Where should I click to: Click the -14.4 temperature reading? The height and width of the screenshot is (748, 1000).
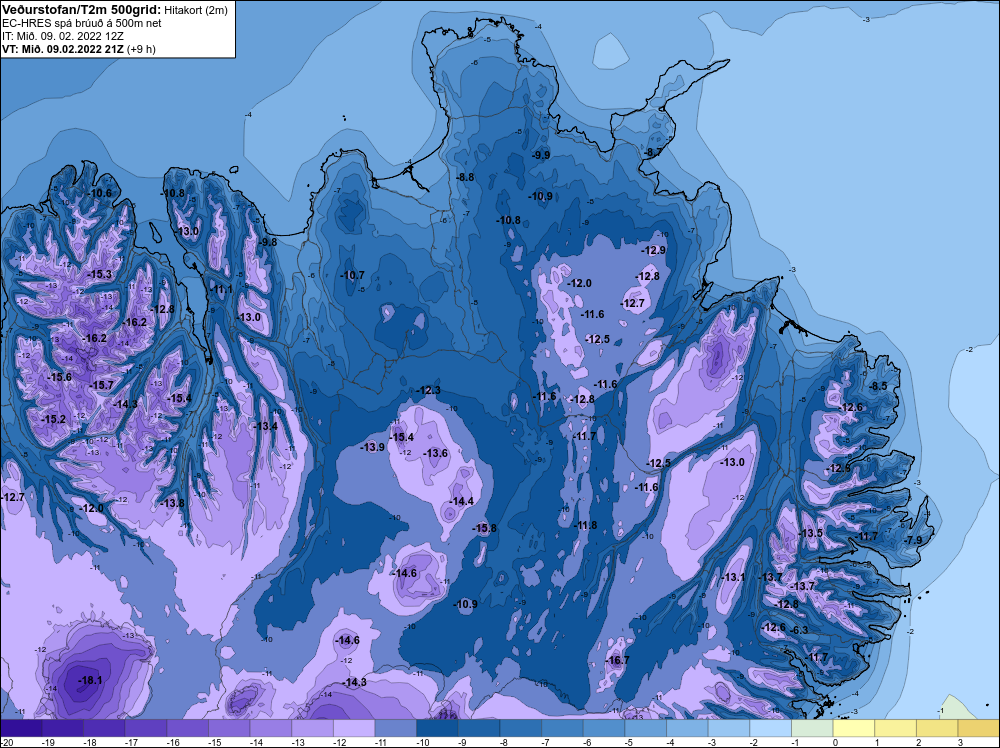(461, 501)
